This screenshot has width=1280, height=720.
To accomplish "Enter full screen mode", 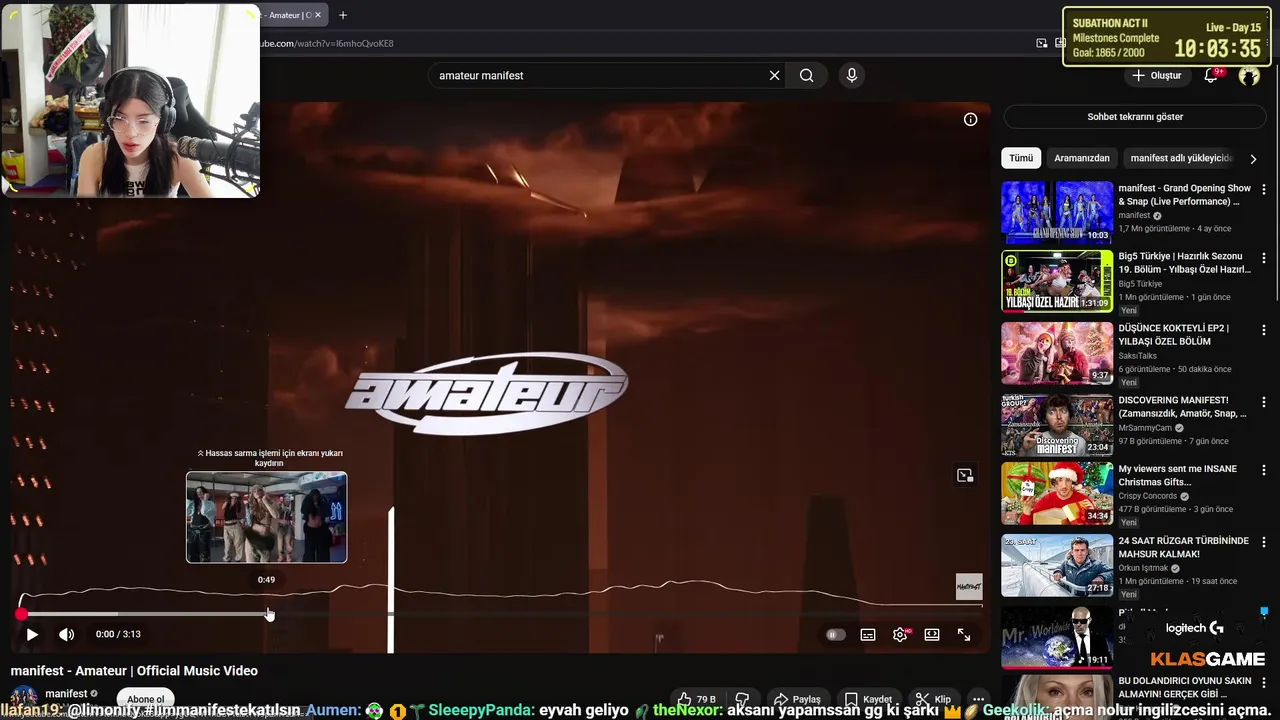I will coord(964,634).
